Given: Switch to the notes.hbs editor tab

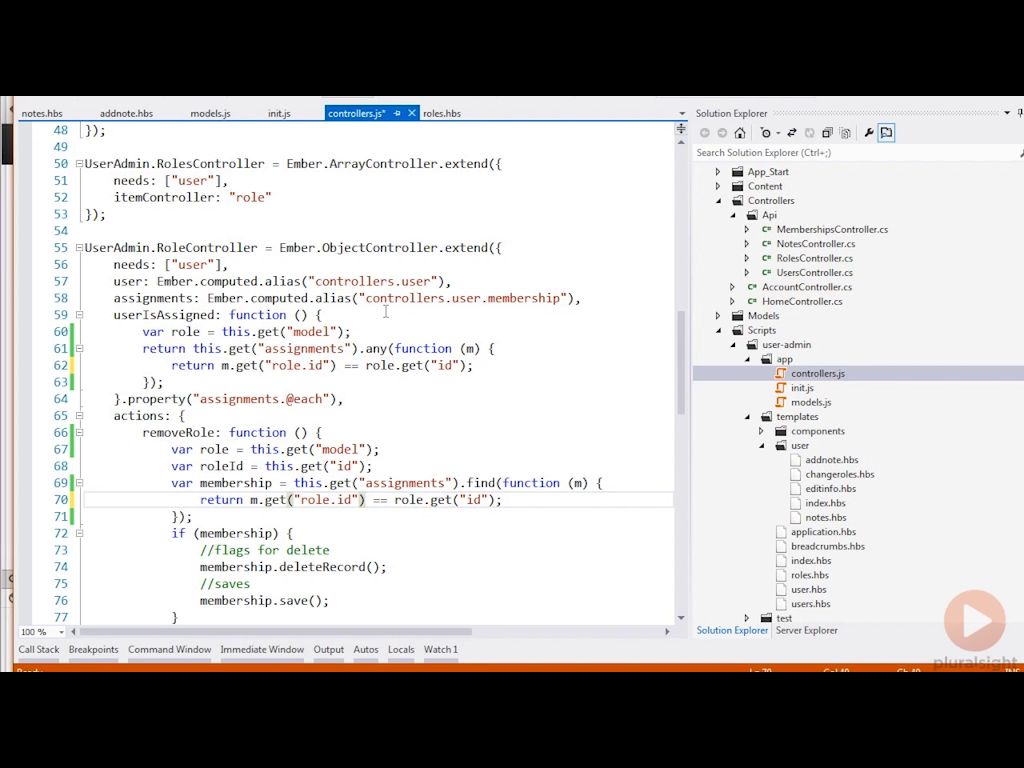Looking at the screenshot, I should coord(42,113).
